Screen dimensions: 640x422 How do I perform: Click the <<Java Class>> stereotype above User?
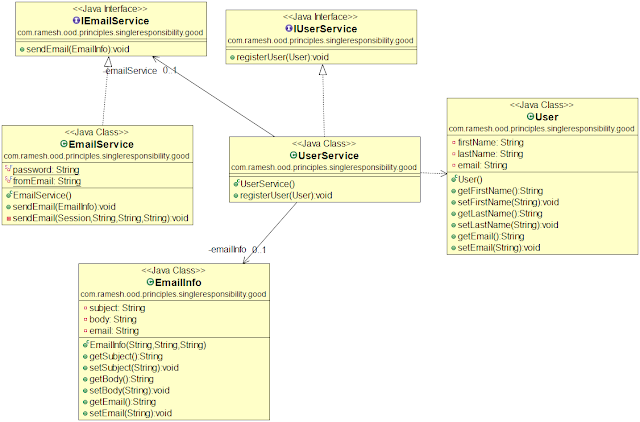pos(542,105)
